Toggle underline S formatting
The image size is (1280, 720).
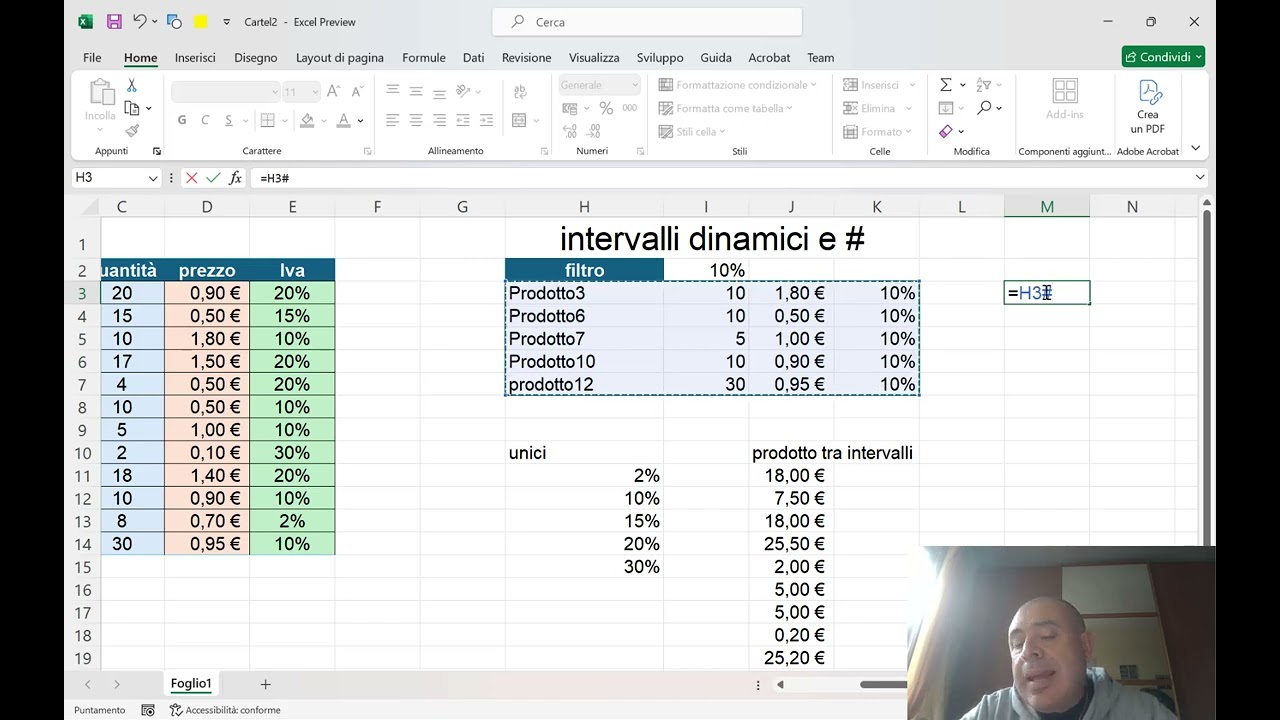(x=229, y=120)
